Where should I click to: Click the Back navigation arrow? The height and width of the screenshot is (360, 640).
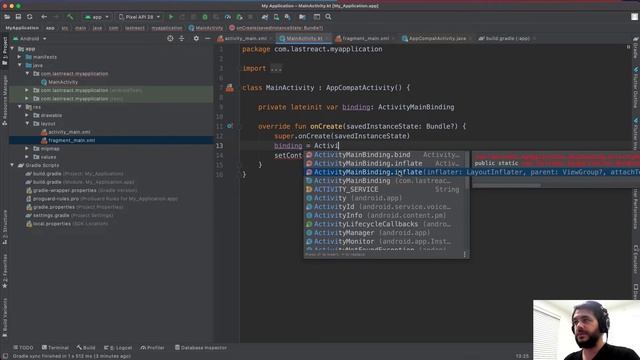point(44,17)
